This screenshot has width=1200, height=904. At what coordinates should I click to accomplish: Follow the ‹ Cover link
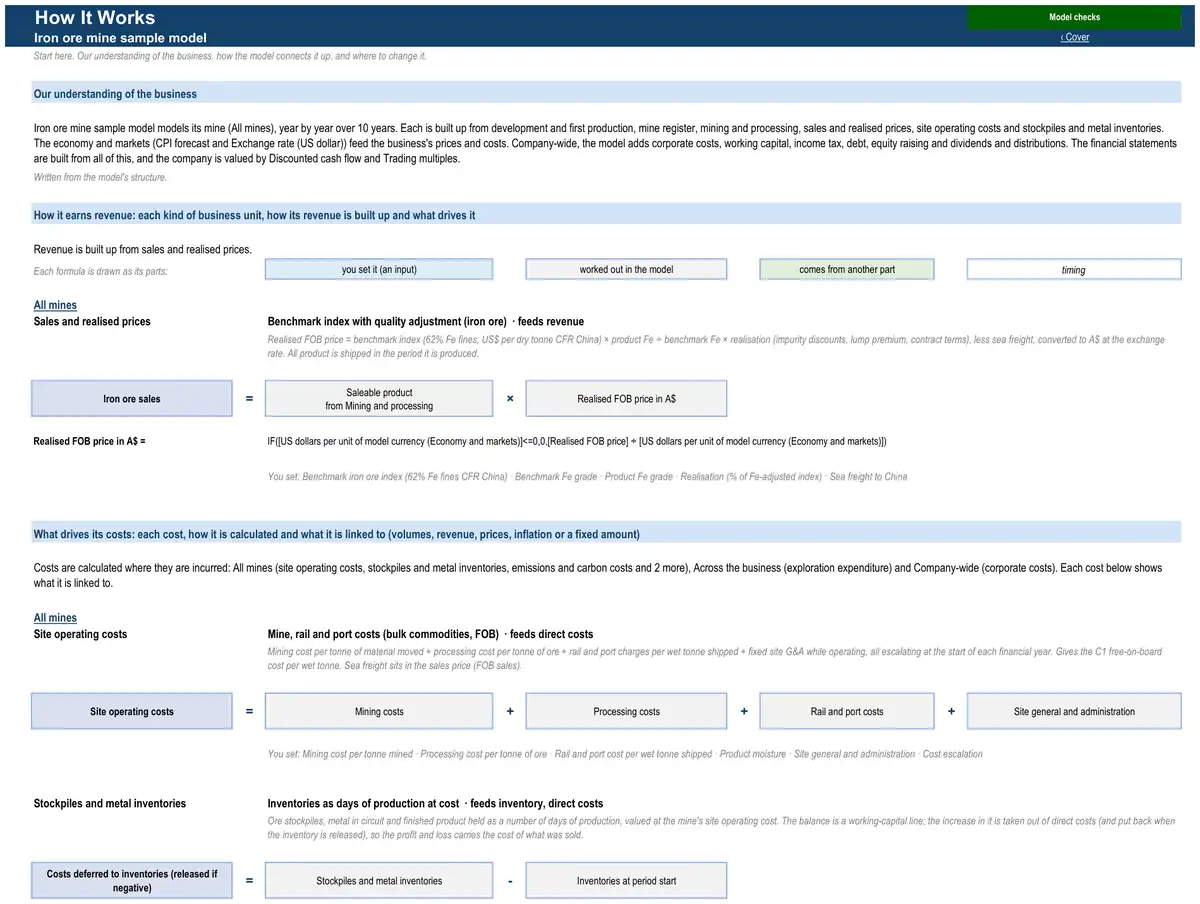(x=1075, y=37)
